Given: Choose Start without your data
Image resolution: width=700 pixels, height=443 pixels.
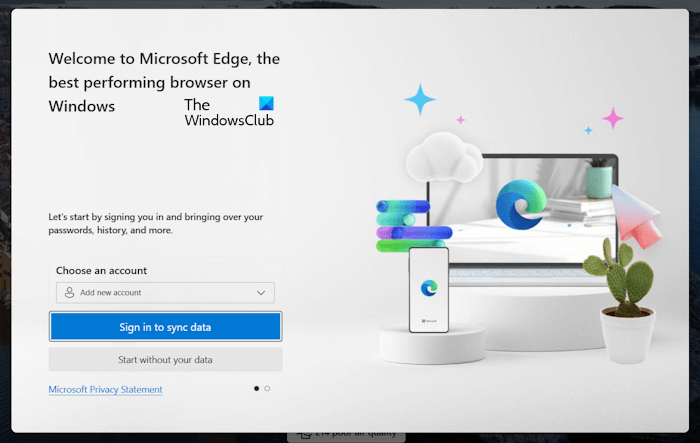Looking at the screenshot, I should 165,359.
